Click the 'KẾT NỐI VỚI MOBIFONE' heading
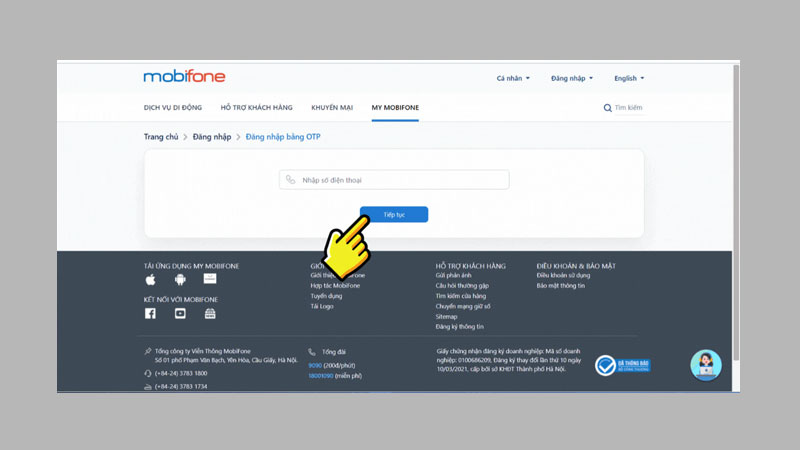Screen dimensions: 800x450 pos(181,299)
